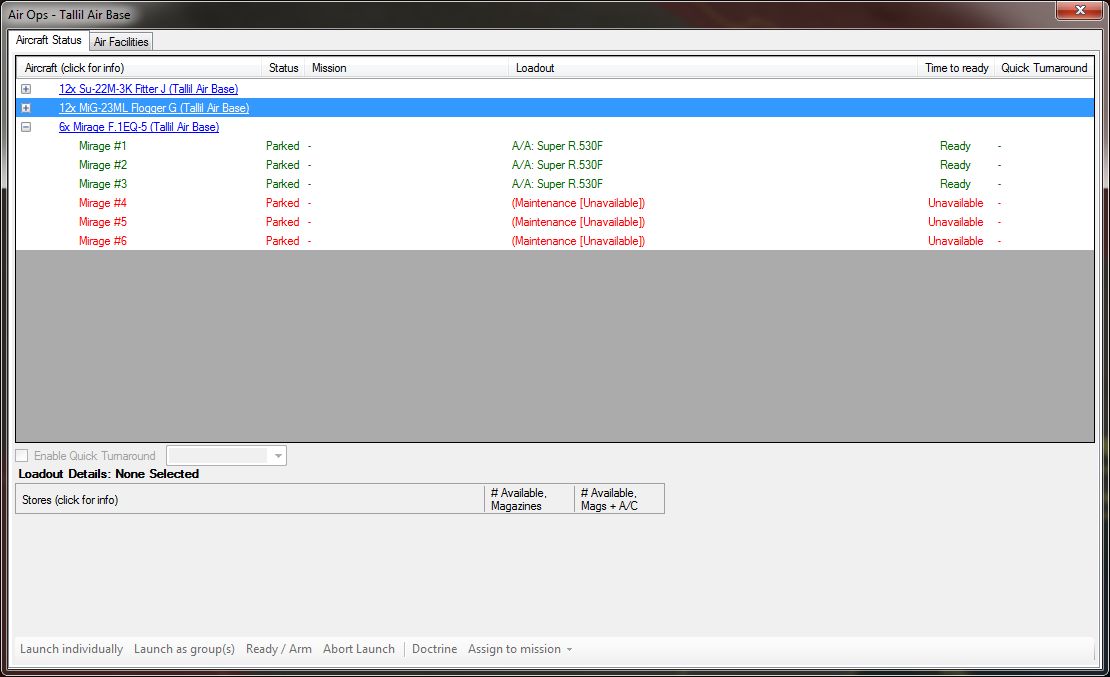Image resolution: width=1110 pixels, height=677 pixels.
Task: Switch to the Air Facilities tab
Action: [x=121, y=42]
